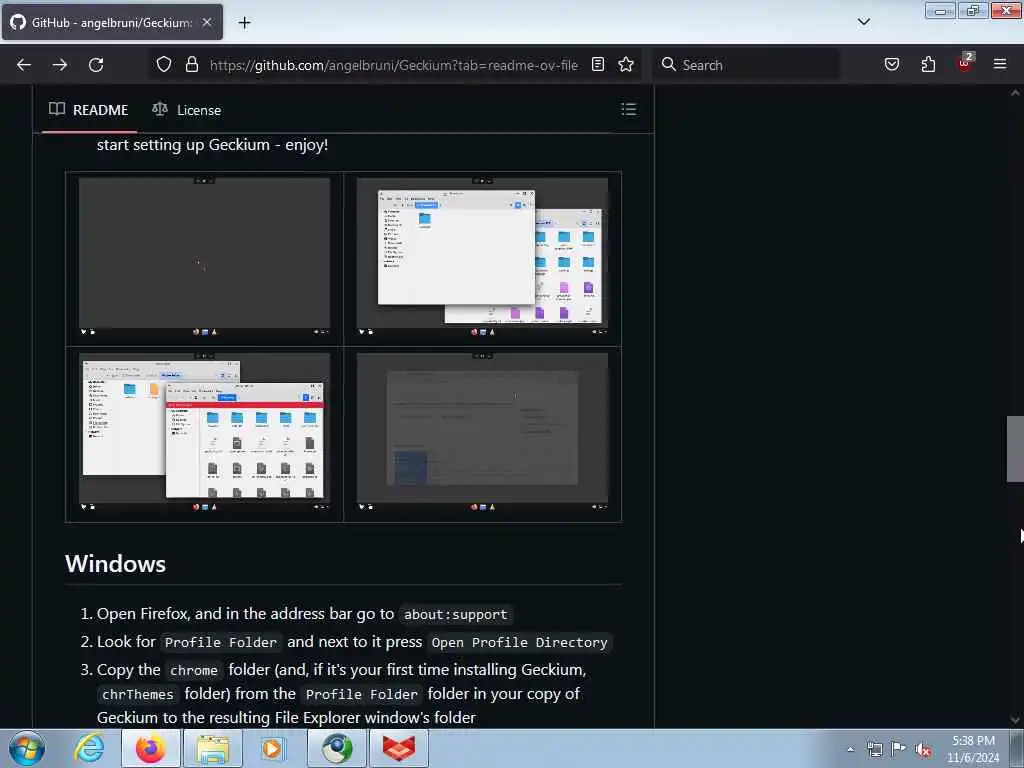Open uBlock Origin extension icon
The image size is (1024, 768).
click(965, 63)
